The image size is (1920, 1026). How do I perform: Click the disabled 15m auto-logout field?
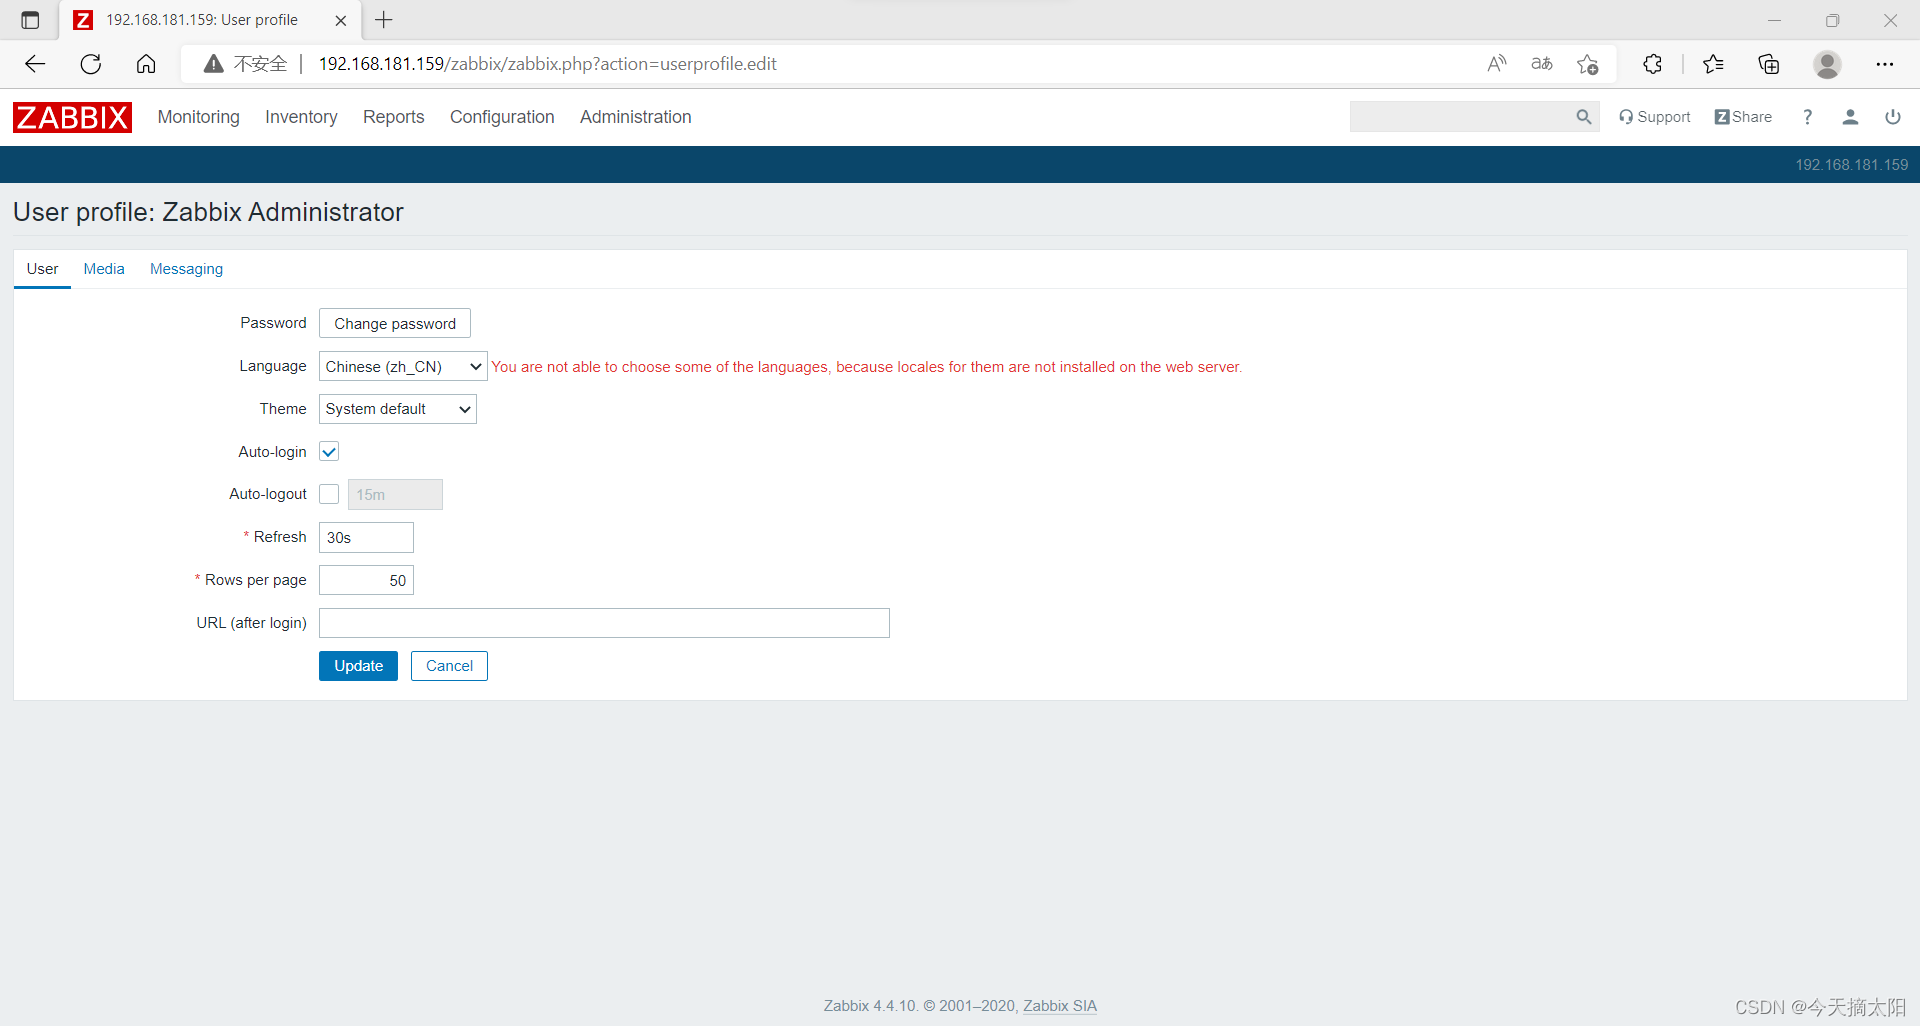(x=395, y=494)
